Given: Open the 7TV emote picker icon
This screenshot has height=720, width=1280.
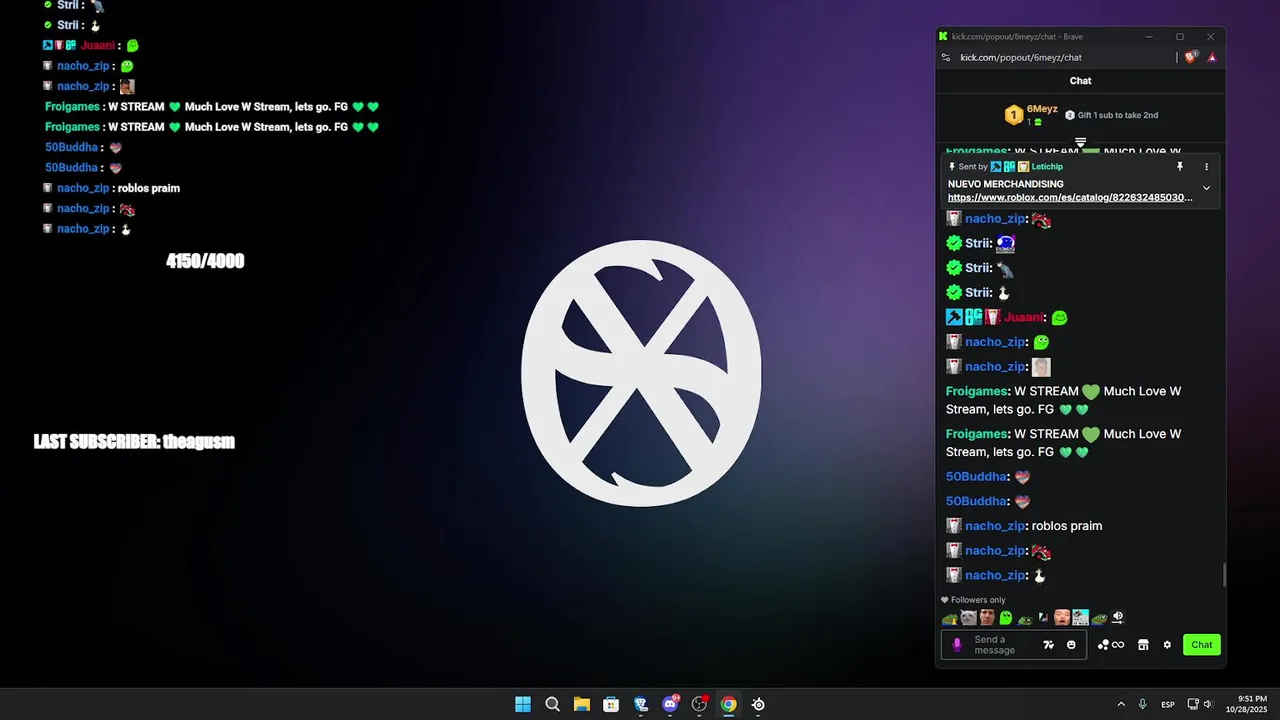Looking at the screenshot, I should point(1048,645).
